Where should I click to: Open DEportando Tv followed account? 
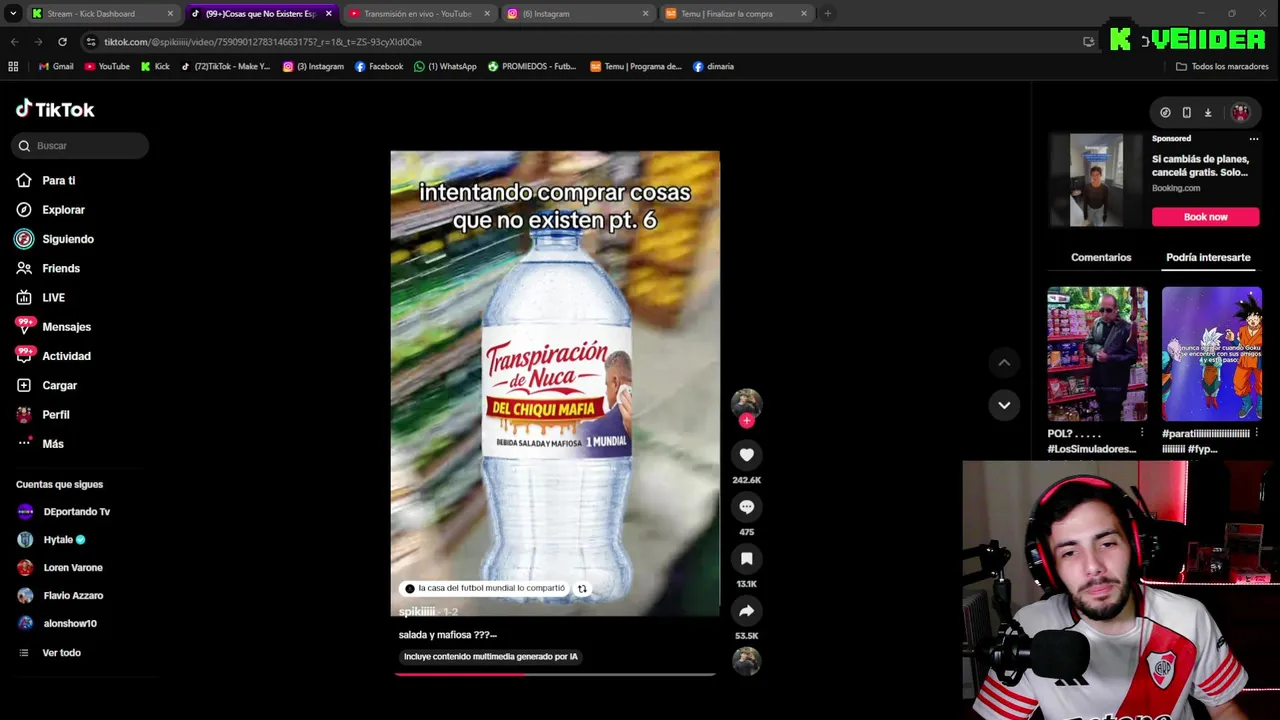[x=64, y=512]
